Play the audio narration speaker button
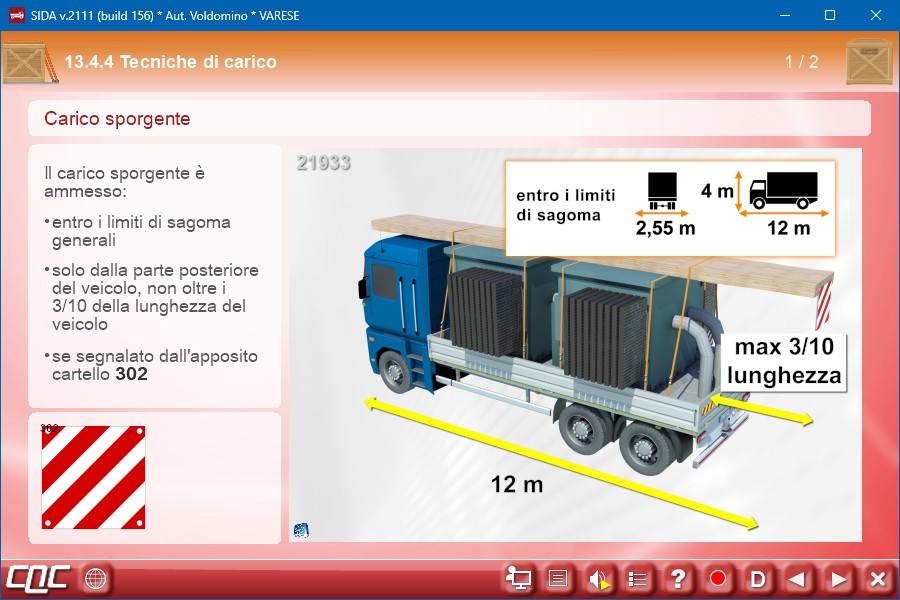 coord(599,578)
